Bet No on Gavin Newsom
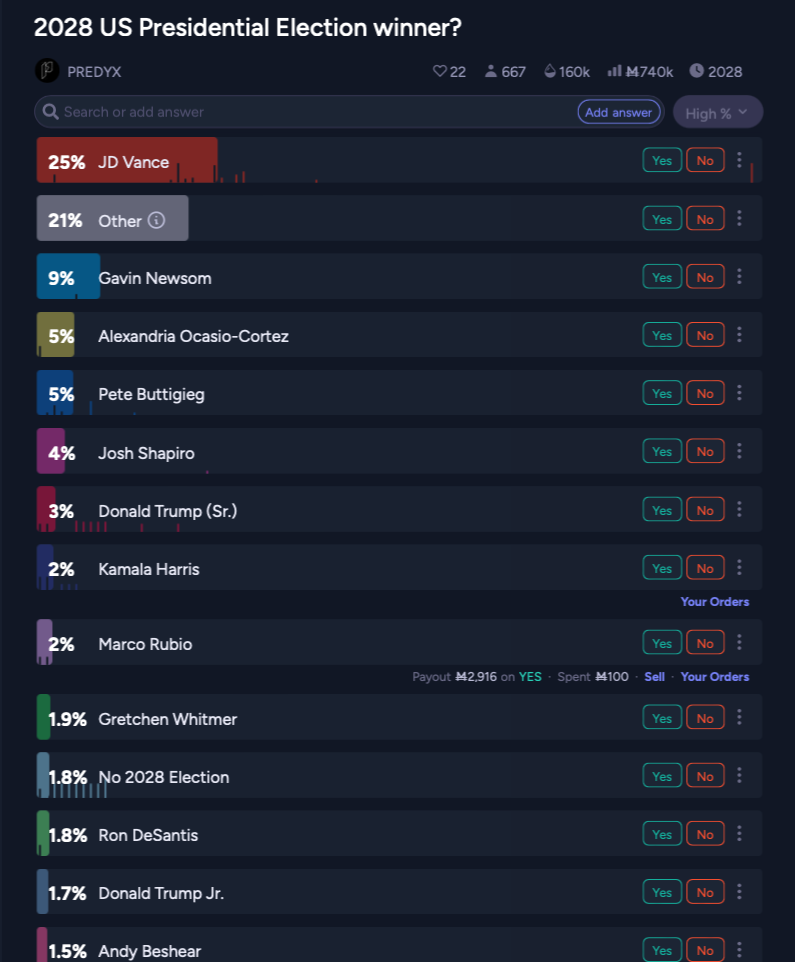This screenshot has width=795, height=962. pos(705,277)
